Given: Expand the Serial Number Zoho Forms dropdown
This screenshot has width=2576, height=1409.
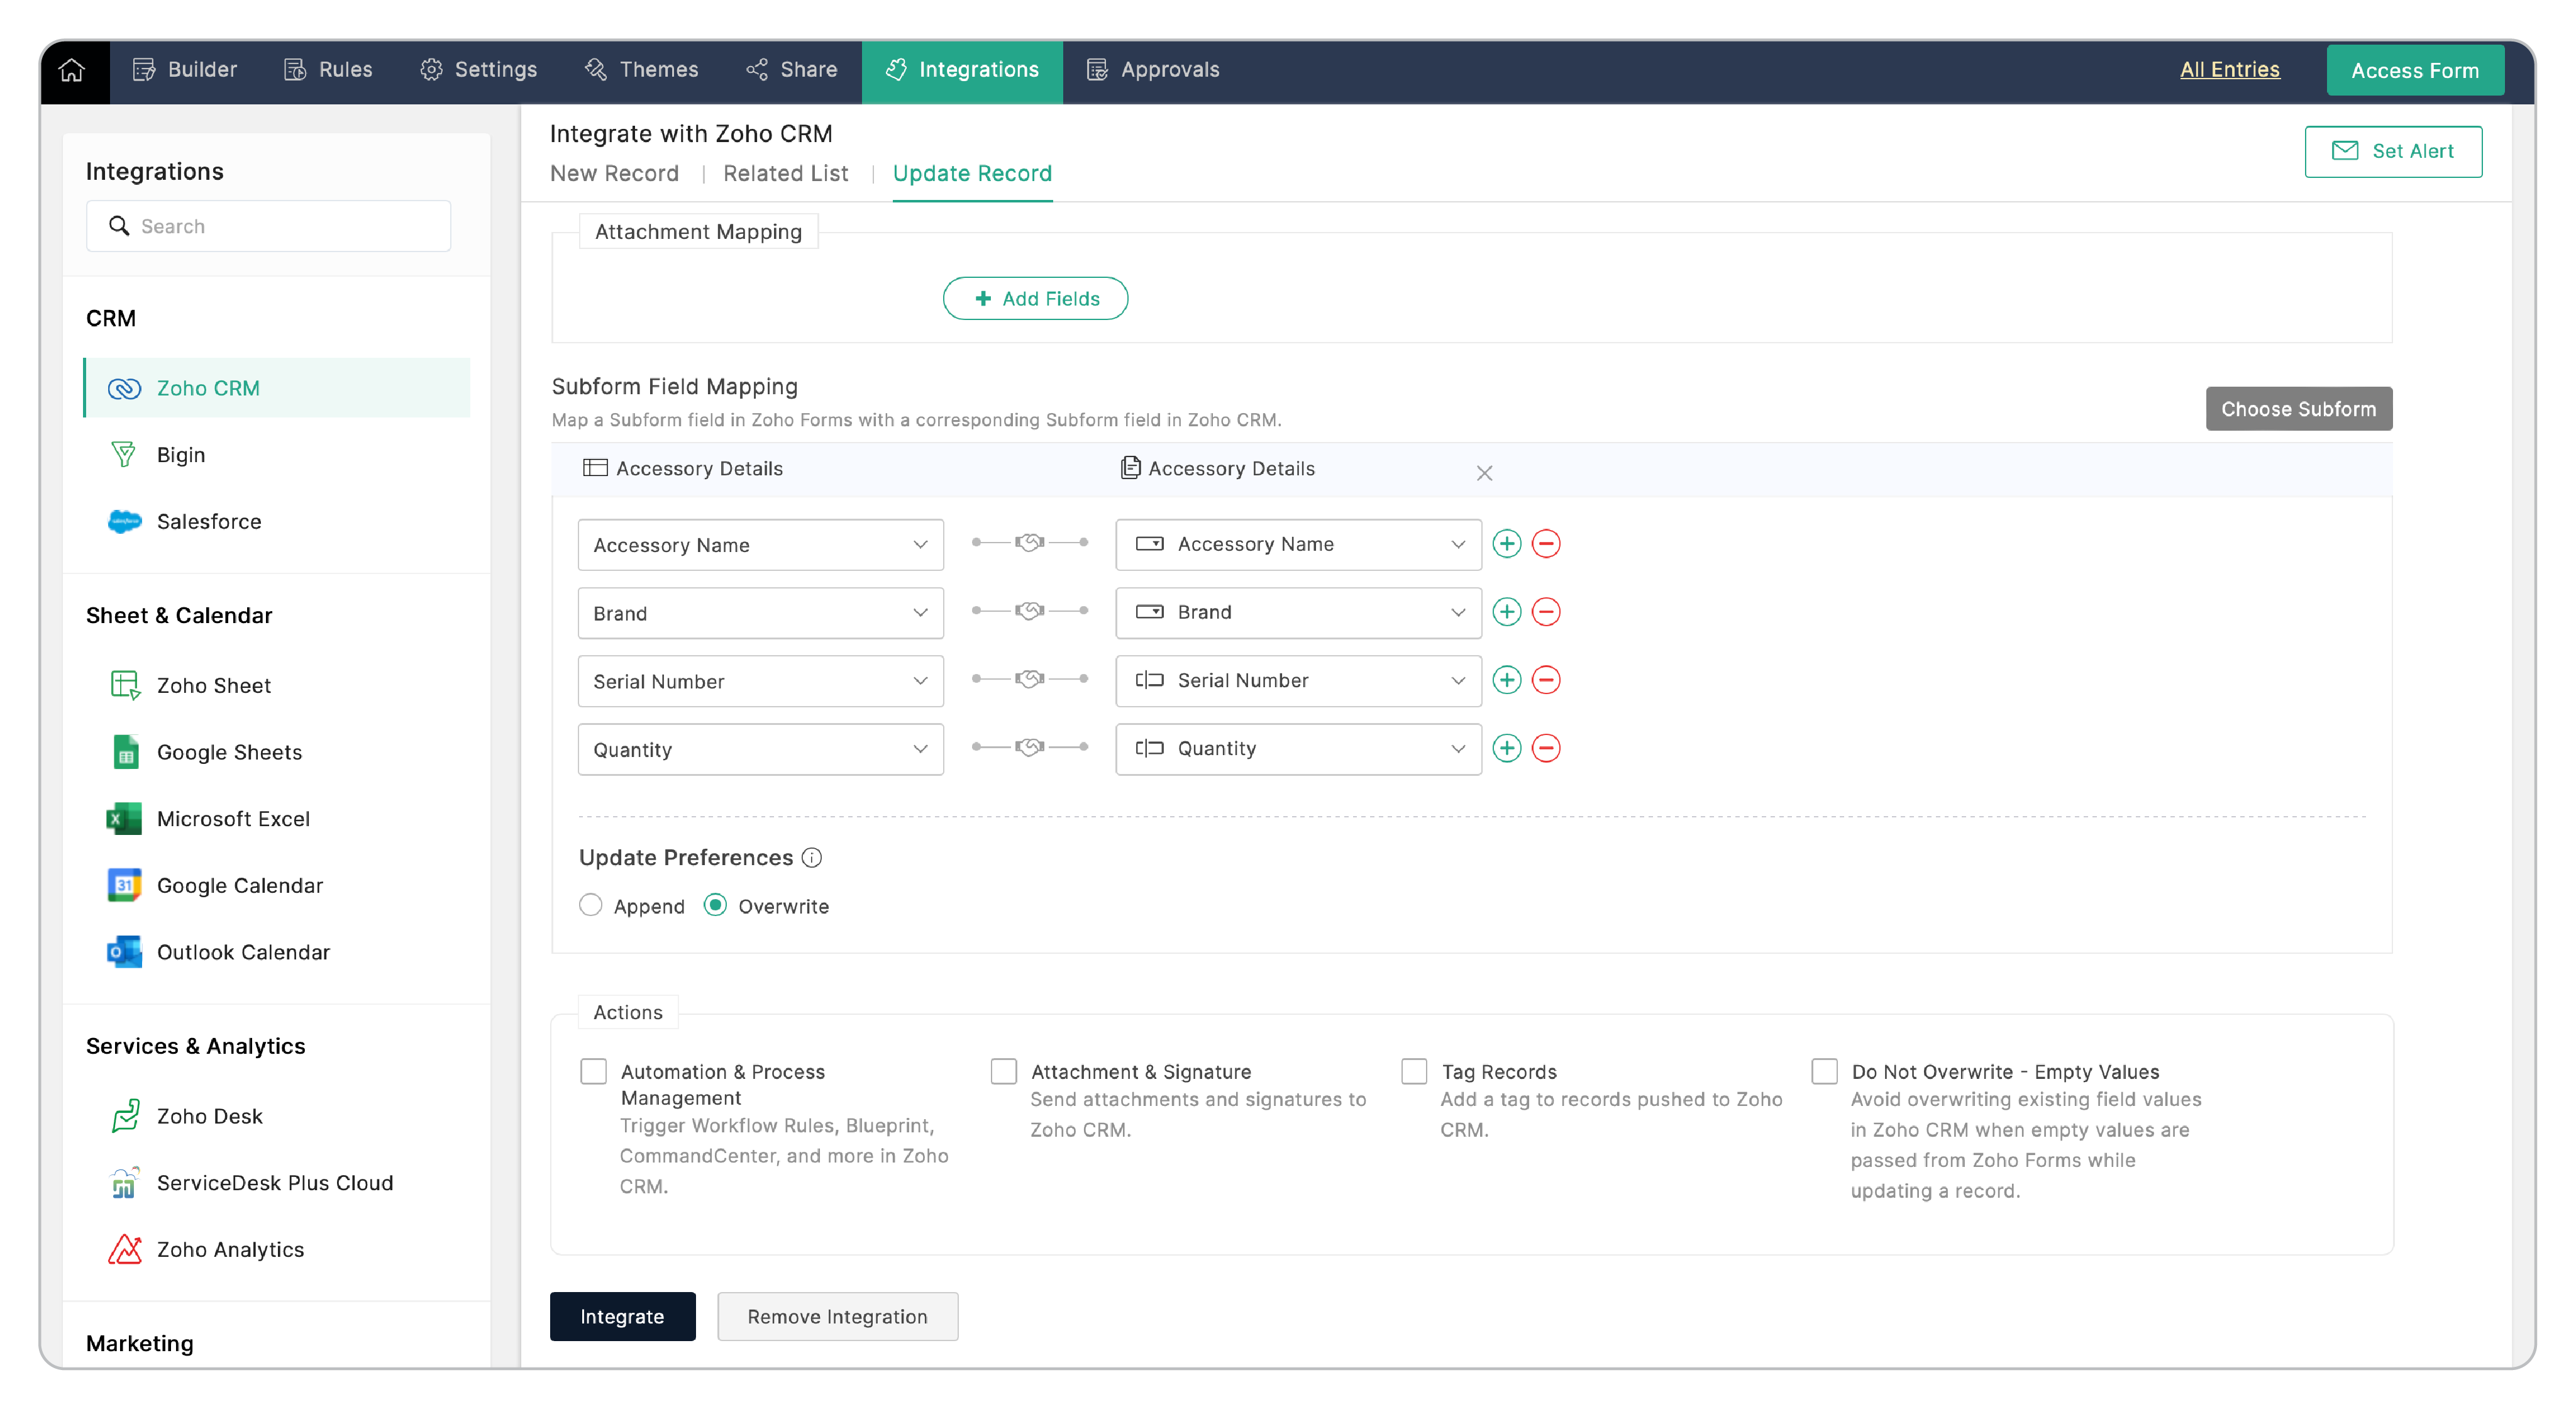Looking at the screenshot, I should [760, 681].
